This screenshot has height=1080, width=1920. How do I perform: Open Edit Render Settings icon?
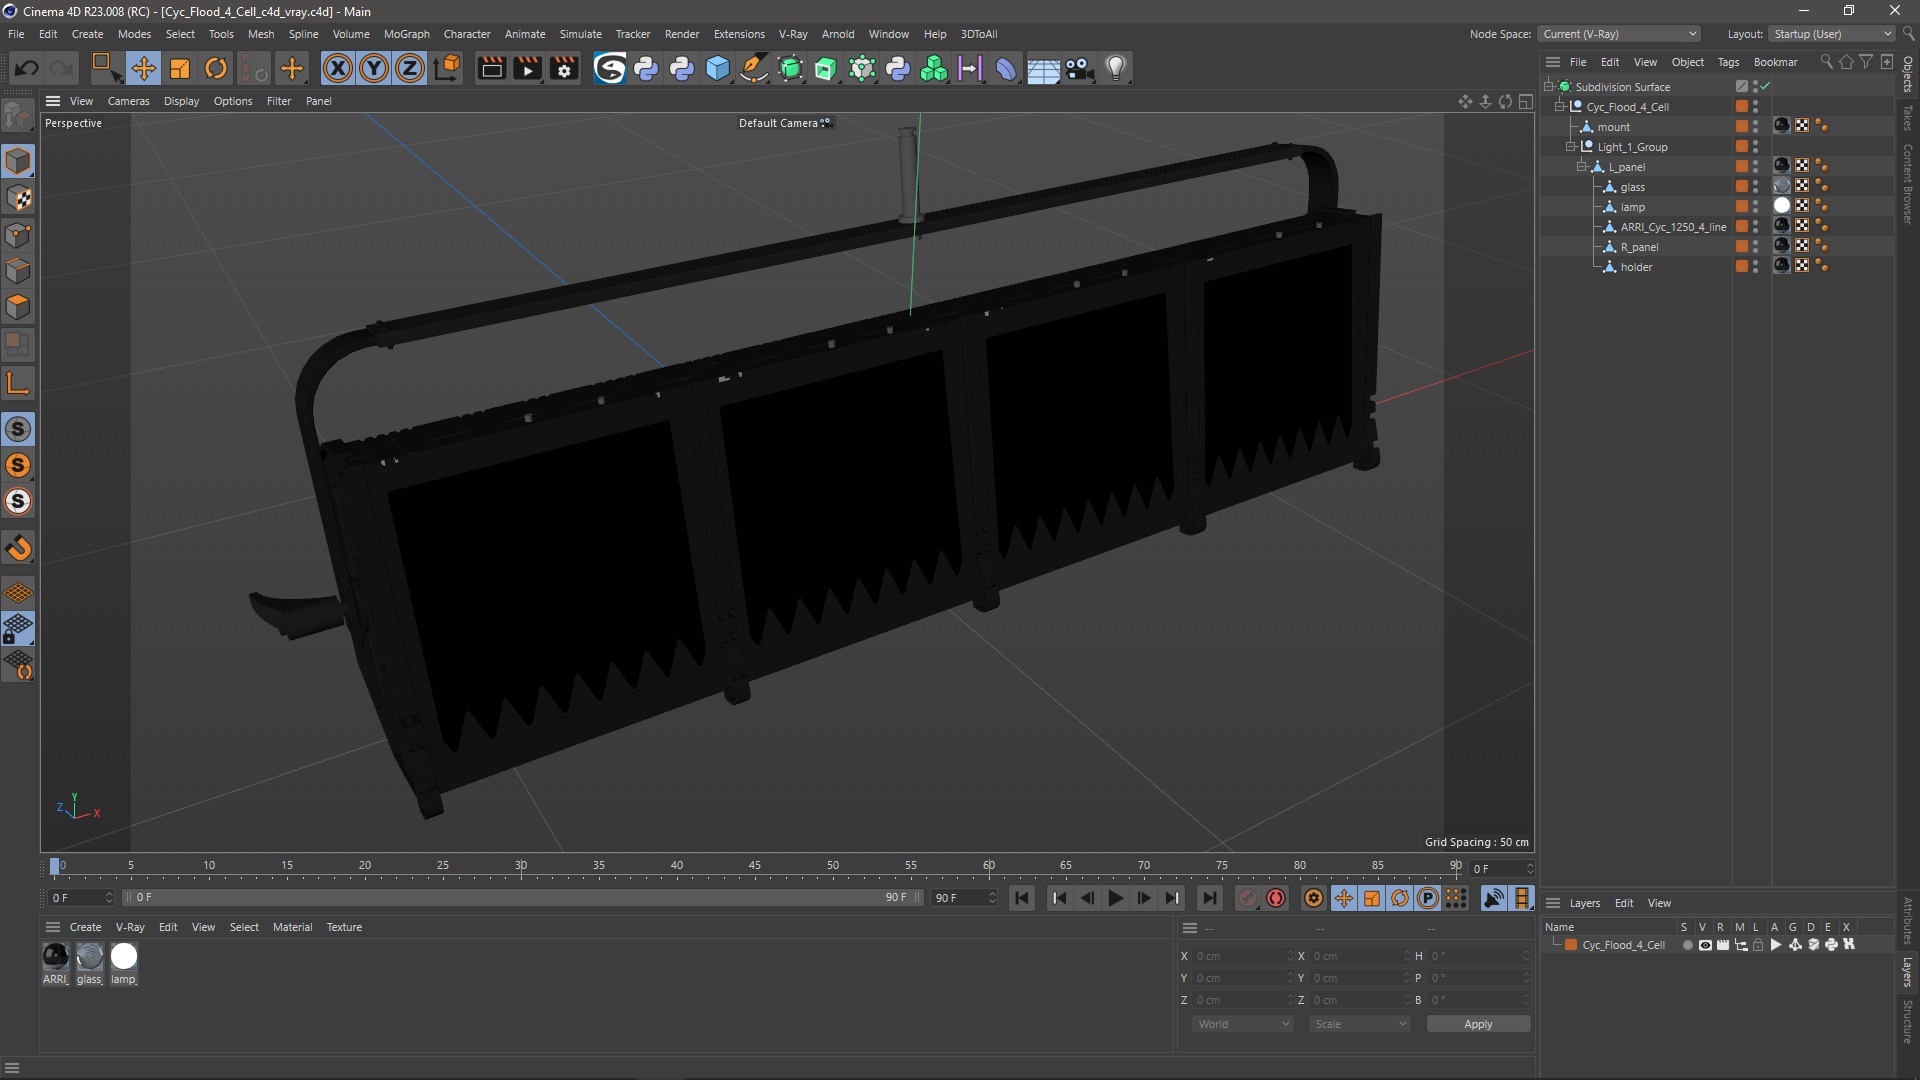564,68
